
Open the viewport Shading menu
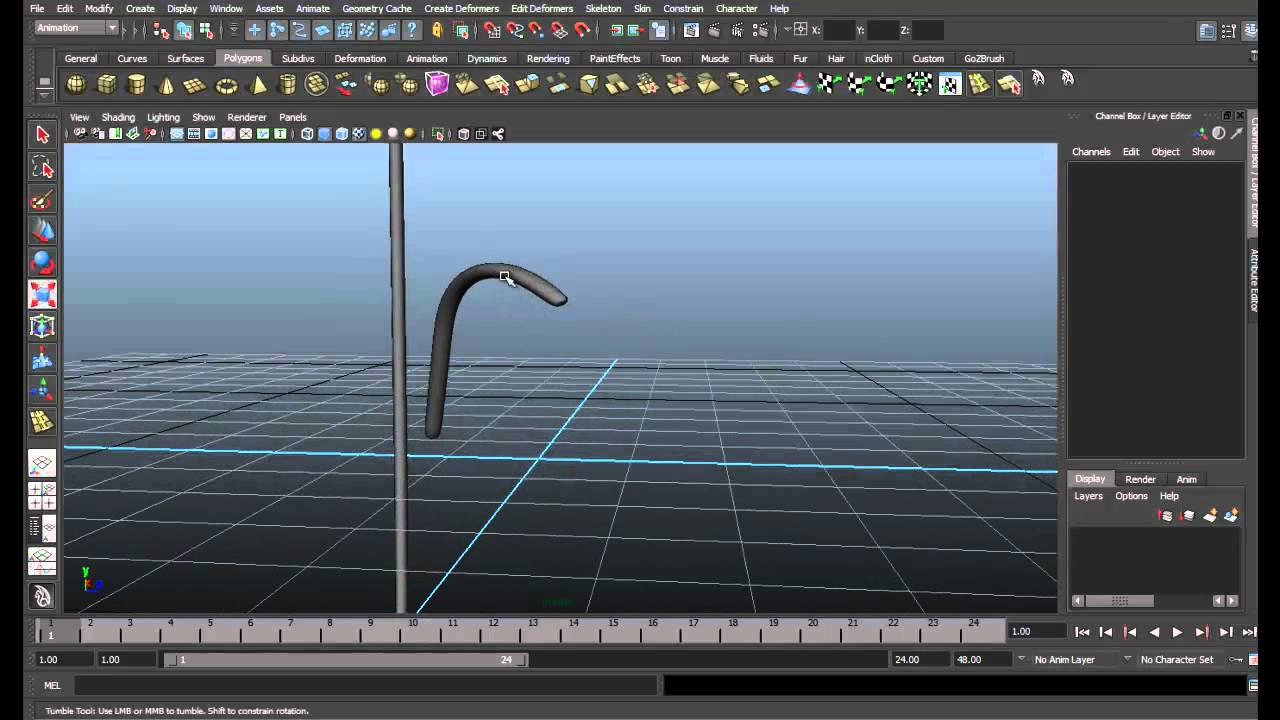pyautogui.click(x=118, y=117)
